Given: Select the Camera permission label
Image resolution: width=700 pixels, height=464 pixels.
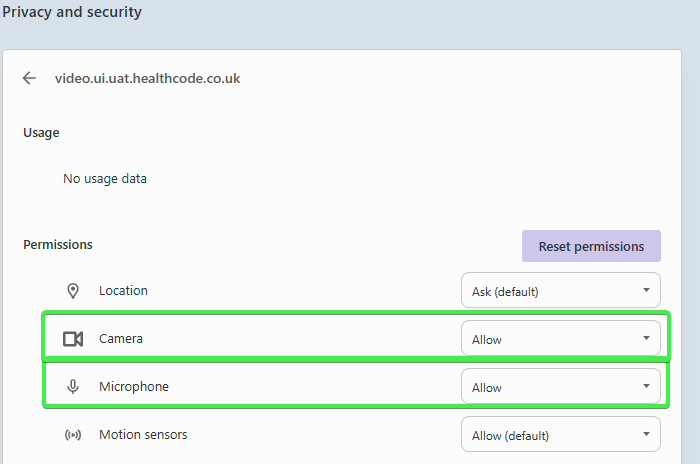Looking at the screenshot, I should (x=121, y=339).
